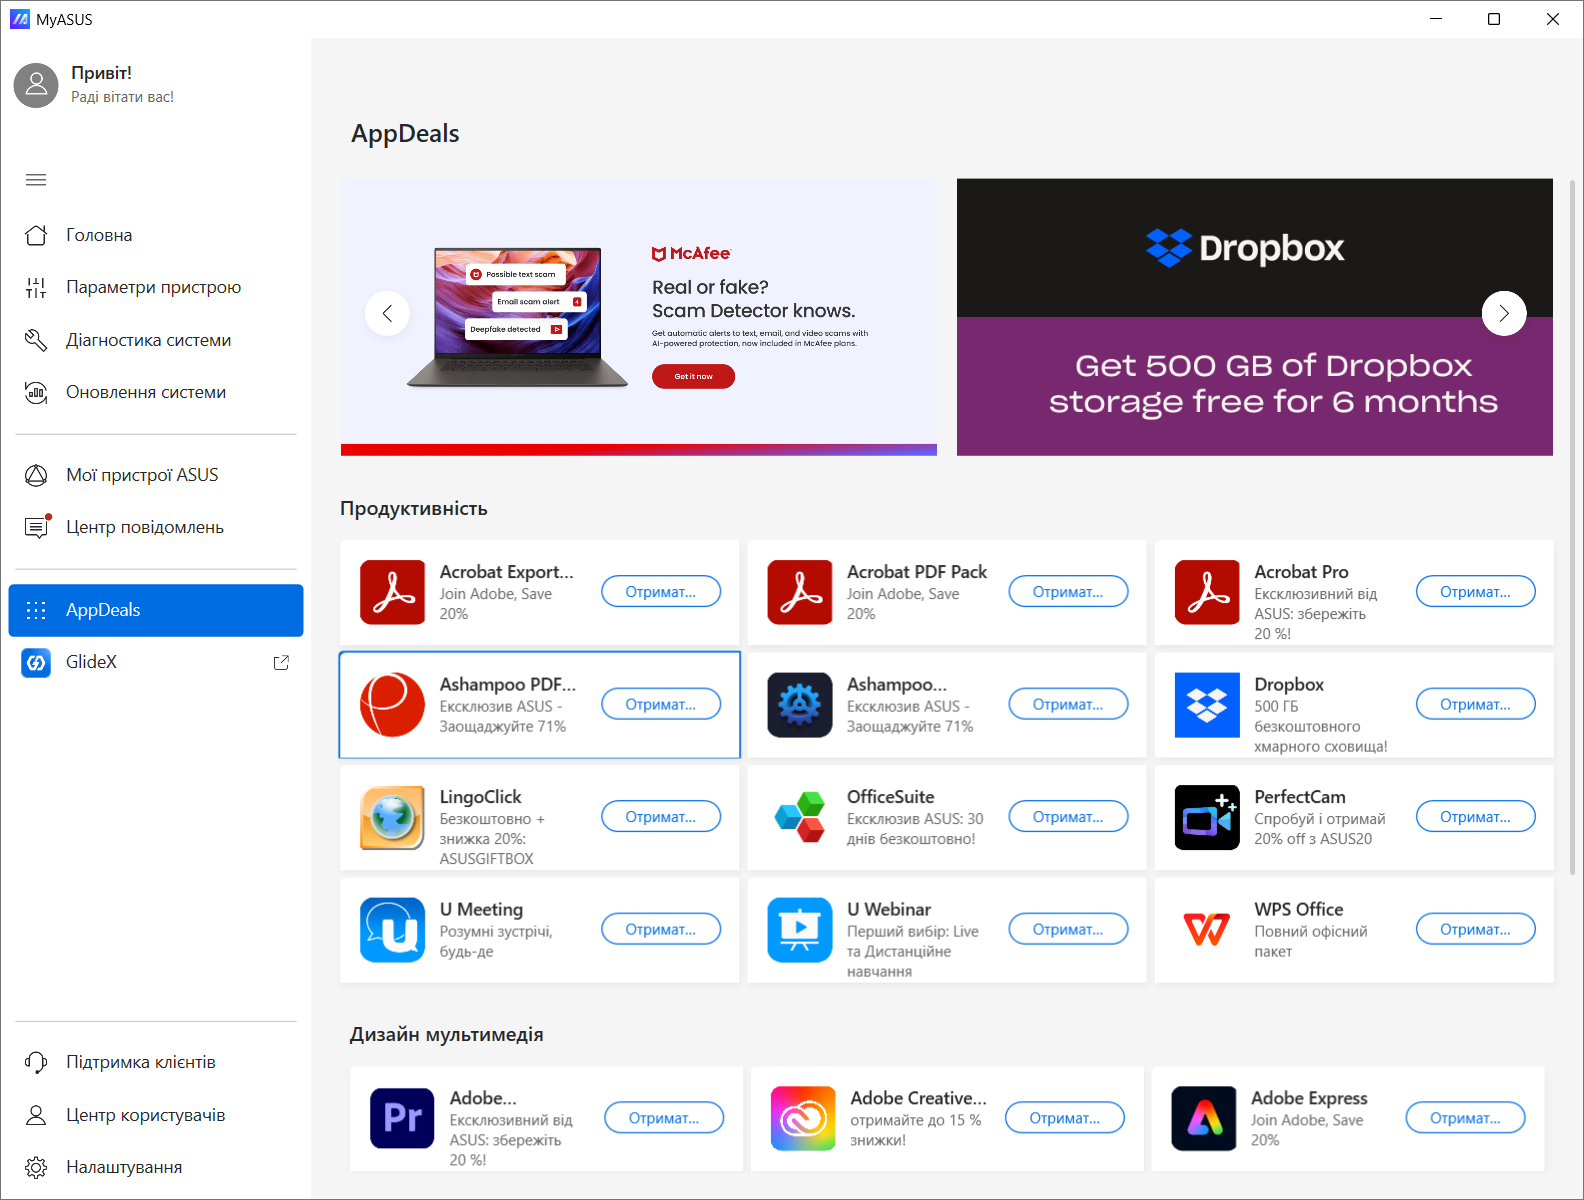Get the Acrobat Export deal
Image resolution: width=1584 pixels, height=1200 pixels.
pyautogui.click(x=661, y=592)
